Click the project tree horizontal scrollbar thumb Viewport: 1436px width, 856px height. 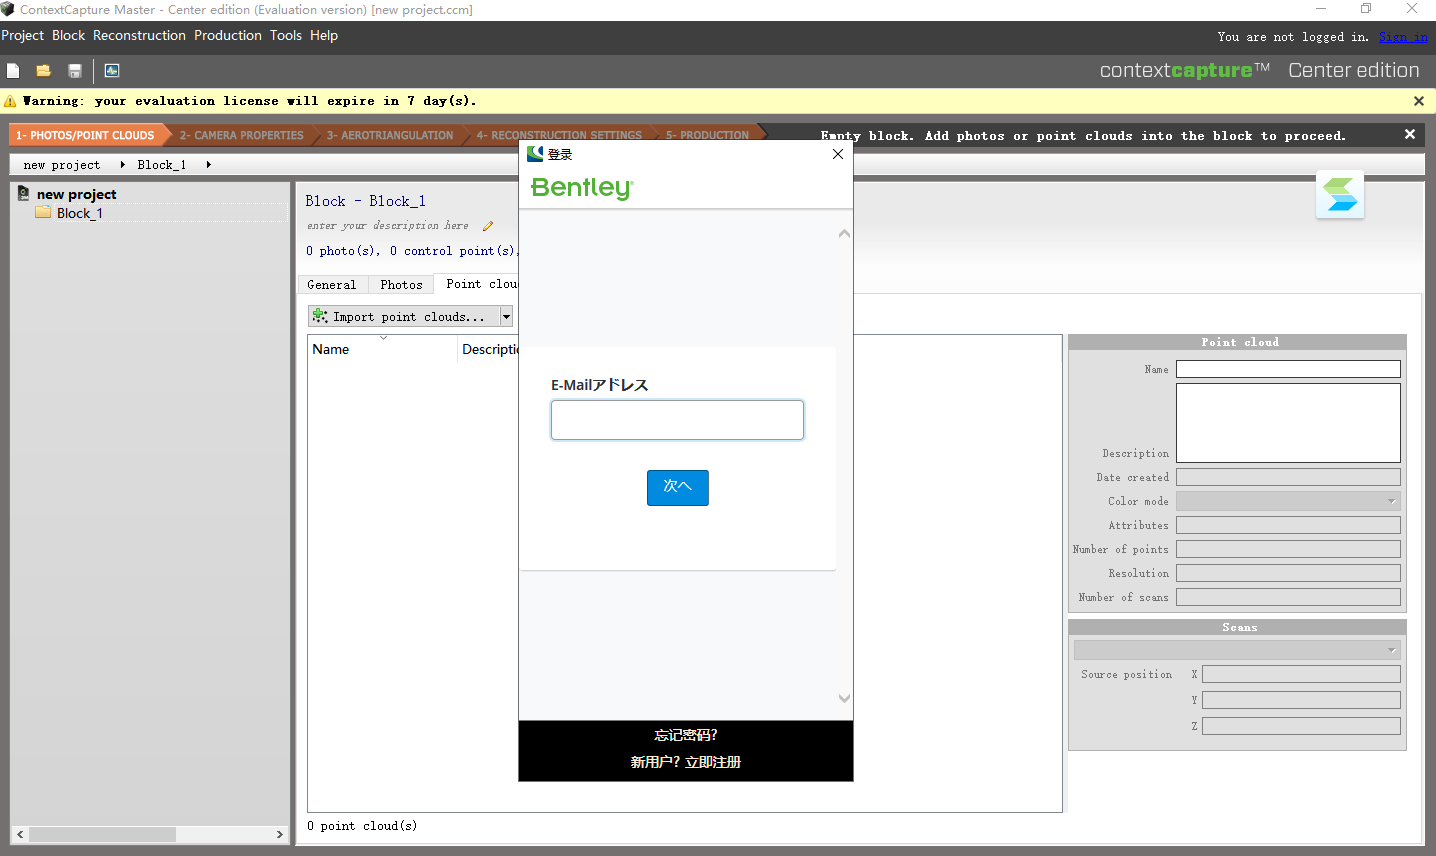pyautogui.click(x=102, y=834)
